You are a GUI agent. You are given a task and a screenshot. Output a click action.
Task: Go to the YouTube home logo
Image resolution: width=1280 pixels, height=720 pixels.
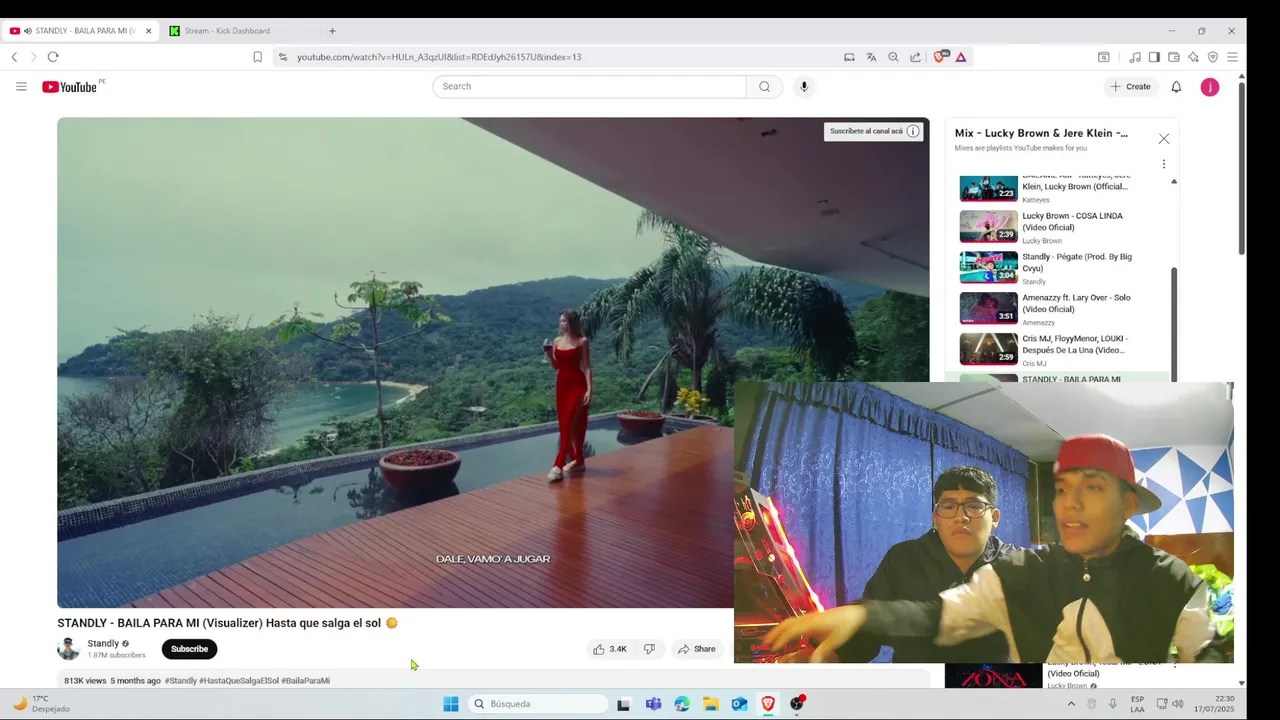coord(72,87)
